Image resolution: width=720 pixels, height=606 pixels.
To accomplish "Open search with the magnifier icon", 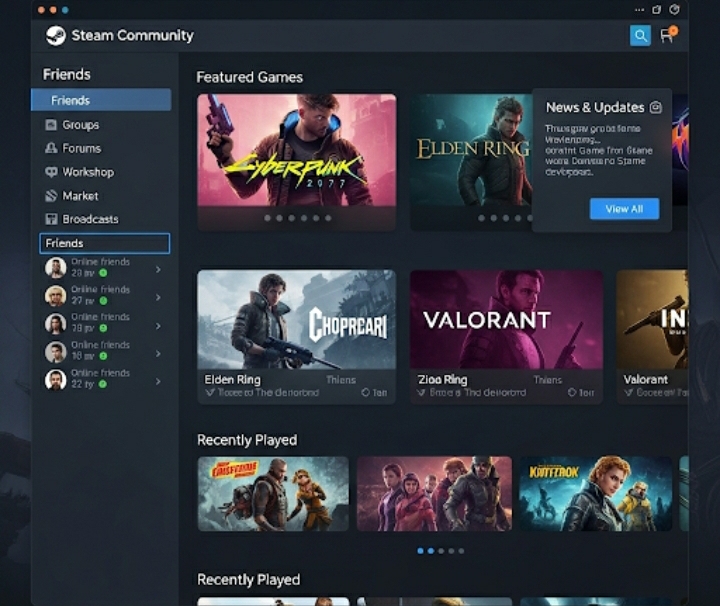I will (x=640, y=36).
